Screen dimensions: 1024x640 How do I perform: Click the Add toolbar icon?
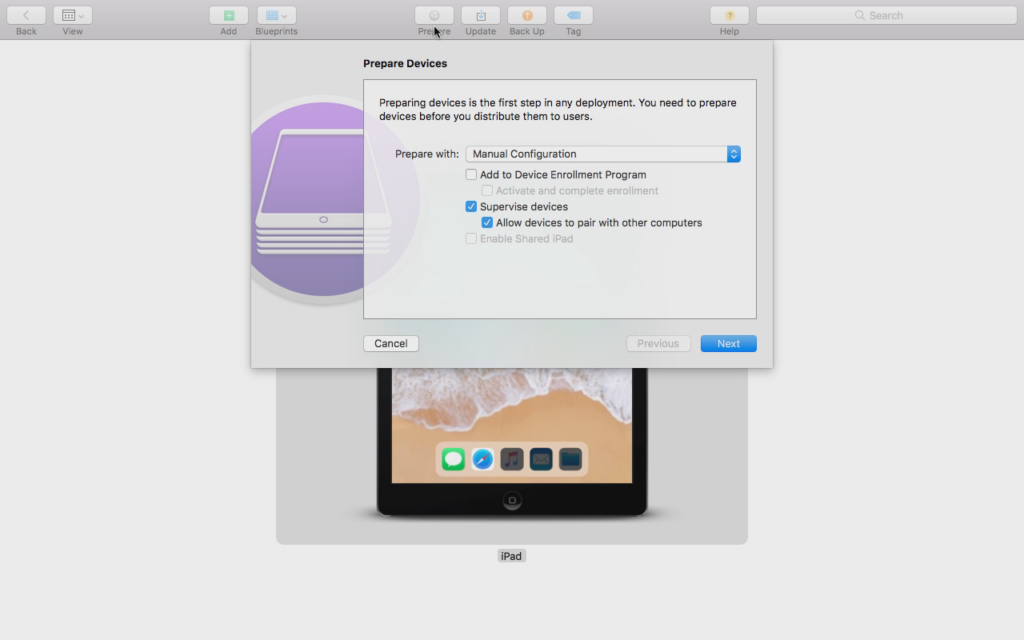(x=228, y=16)
